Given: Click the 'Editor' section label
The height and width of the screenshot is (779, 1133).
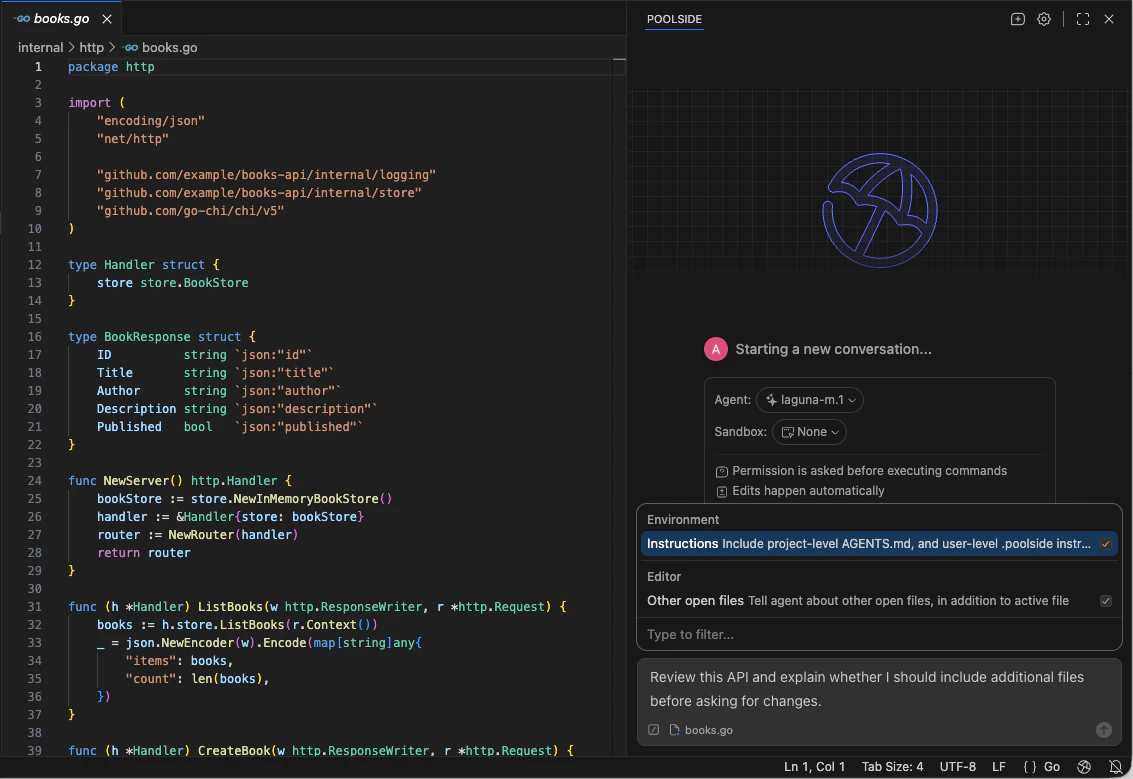Looking at the screenshot, I should (x=664, y=577).
